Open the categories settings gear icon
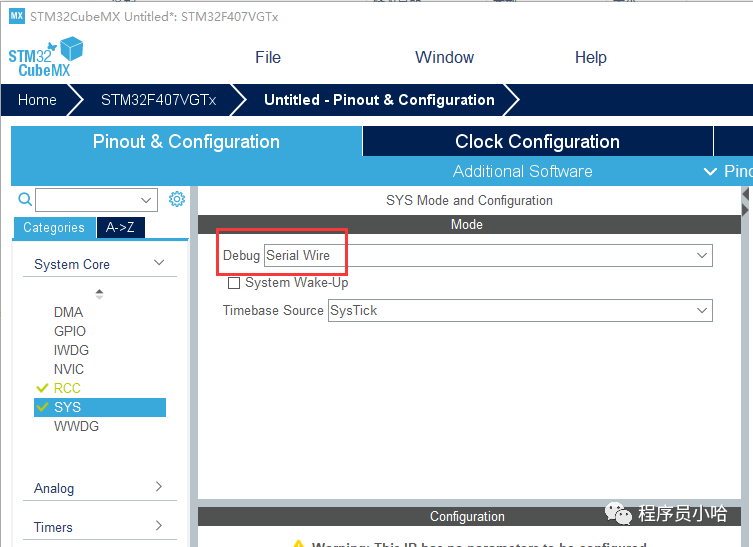 177,199
